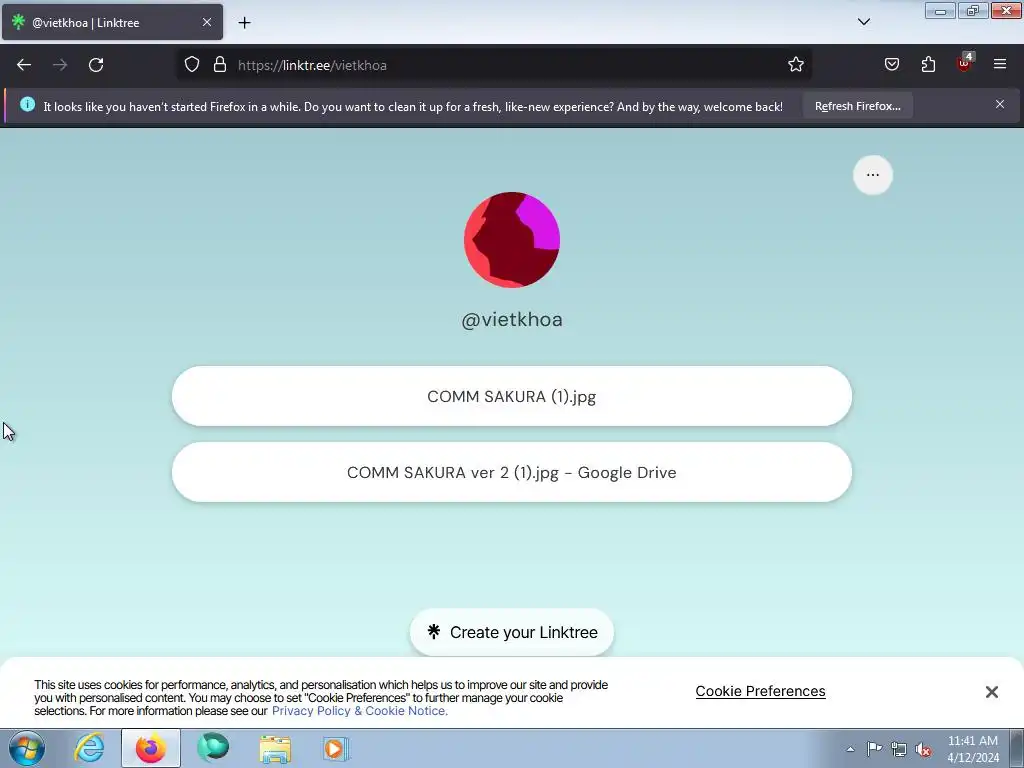Open the clock showing 11:41 AM

[973, 749]
